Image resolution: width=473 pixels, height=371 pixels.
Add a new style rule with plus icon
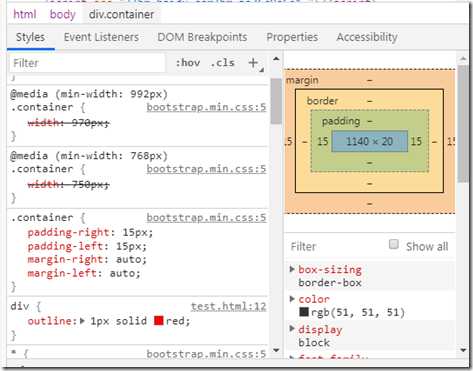click(x=253, y=63)
